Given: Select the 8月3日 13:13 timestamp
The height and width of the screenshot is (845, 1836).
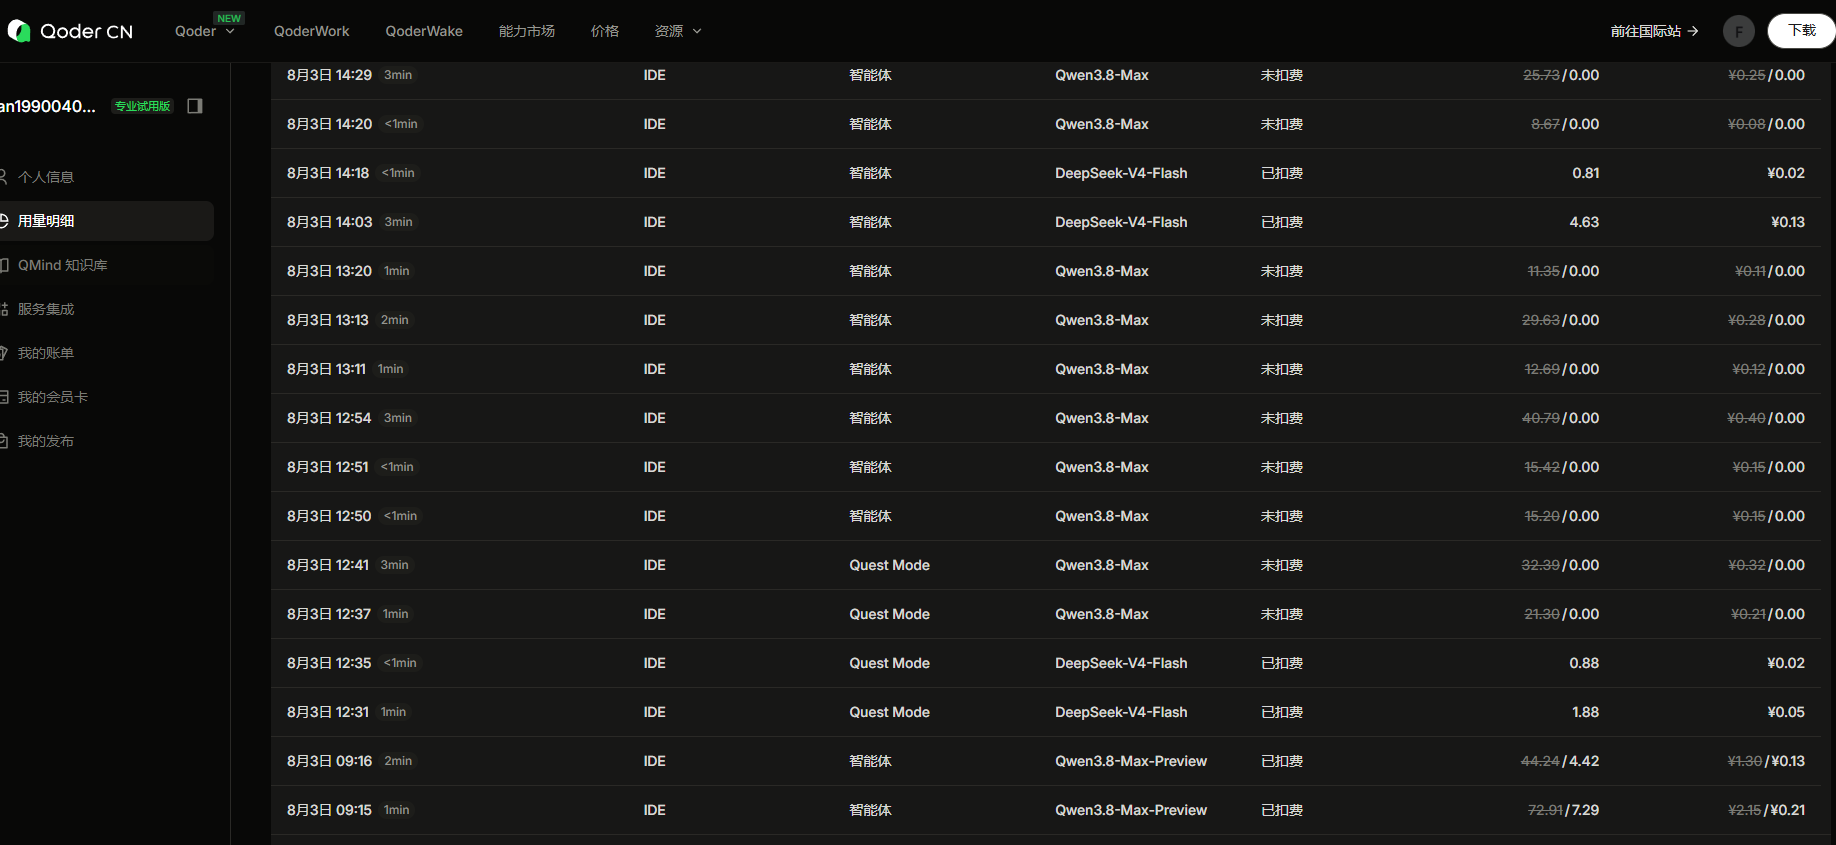Looking at the screenshot, I should [x=328, y=320].
